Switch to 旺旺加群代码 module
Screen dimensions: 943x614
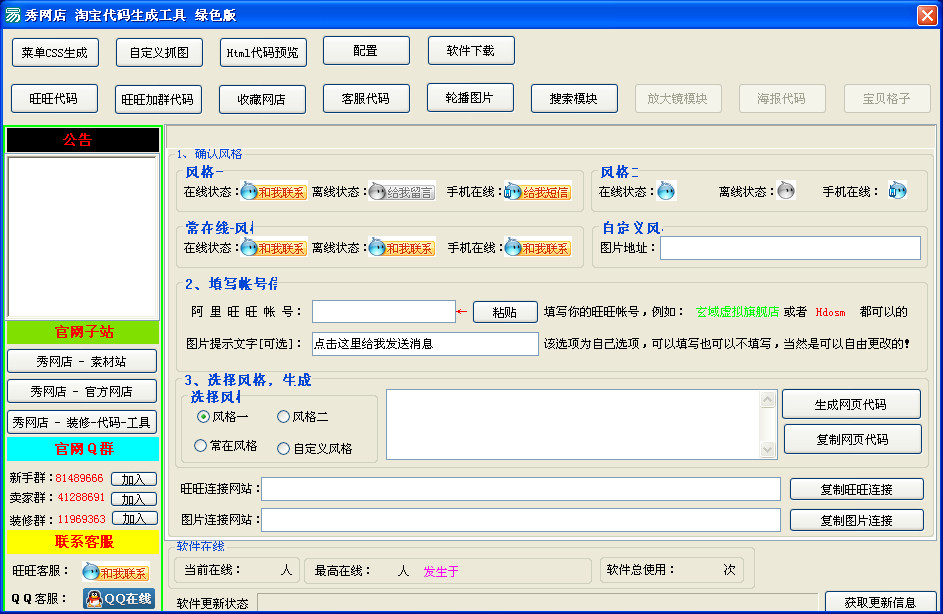click(x=158, y=100)
